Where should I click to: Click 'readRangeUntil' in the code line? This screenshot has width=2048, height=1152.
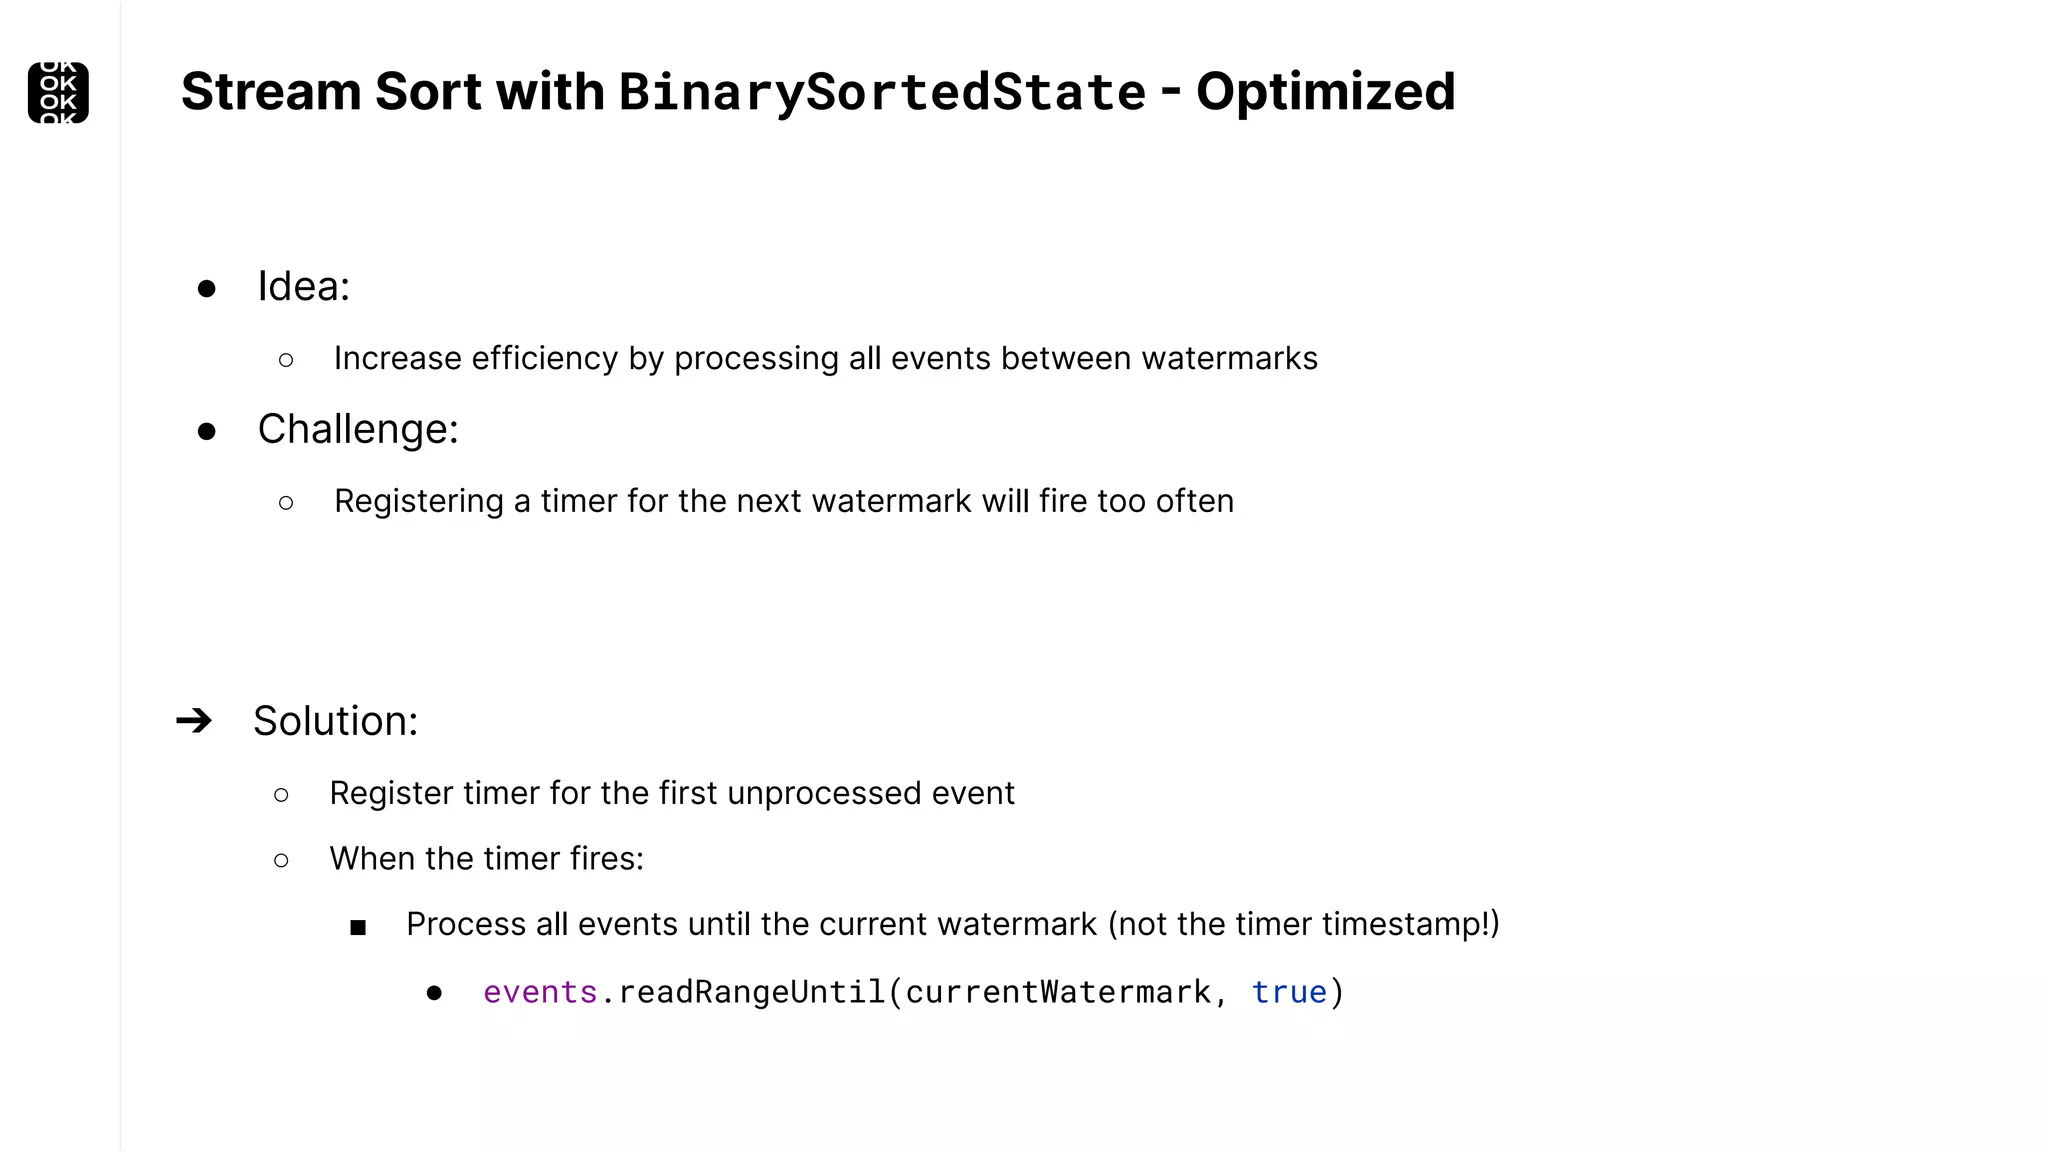tap(752, 992)
